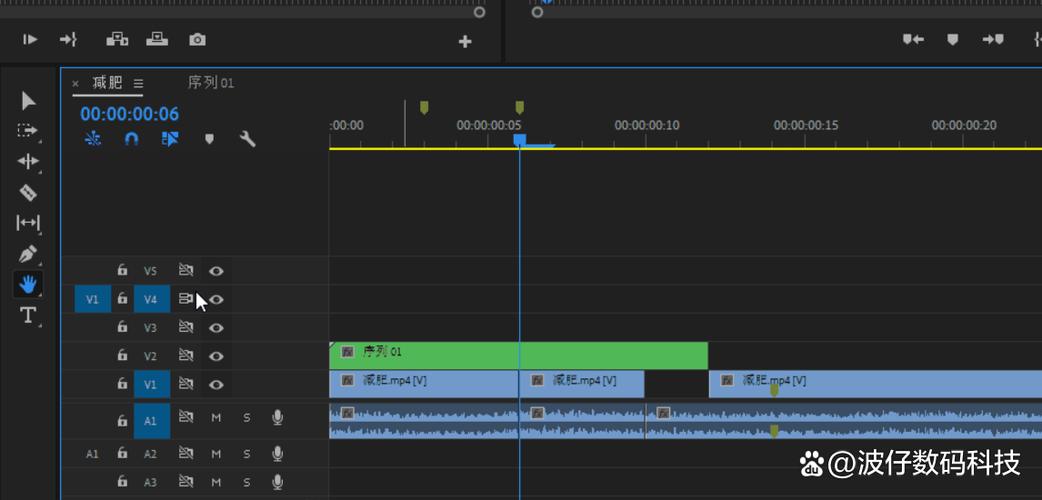Image resolution: width=1042 pixels, height=500 pixels.
Task: Export frame using the camera icon
Action: (x=197, y=40)
